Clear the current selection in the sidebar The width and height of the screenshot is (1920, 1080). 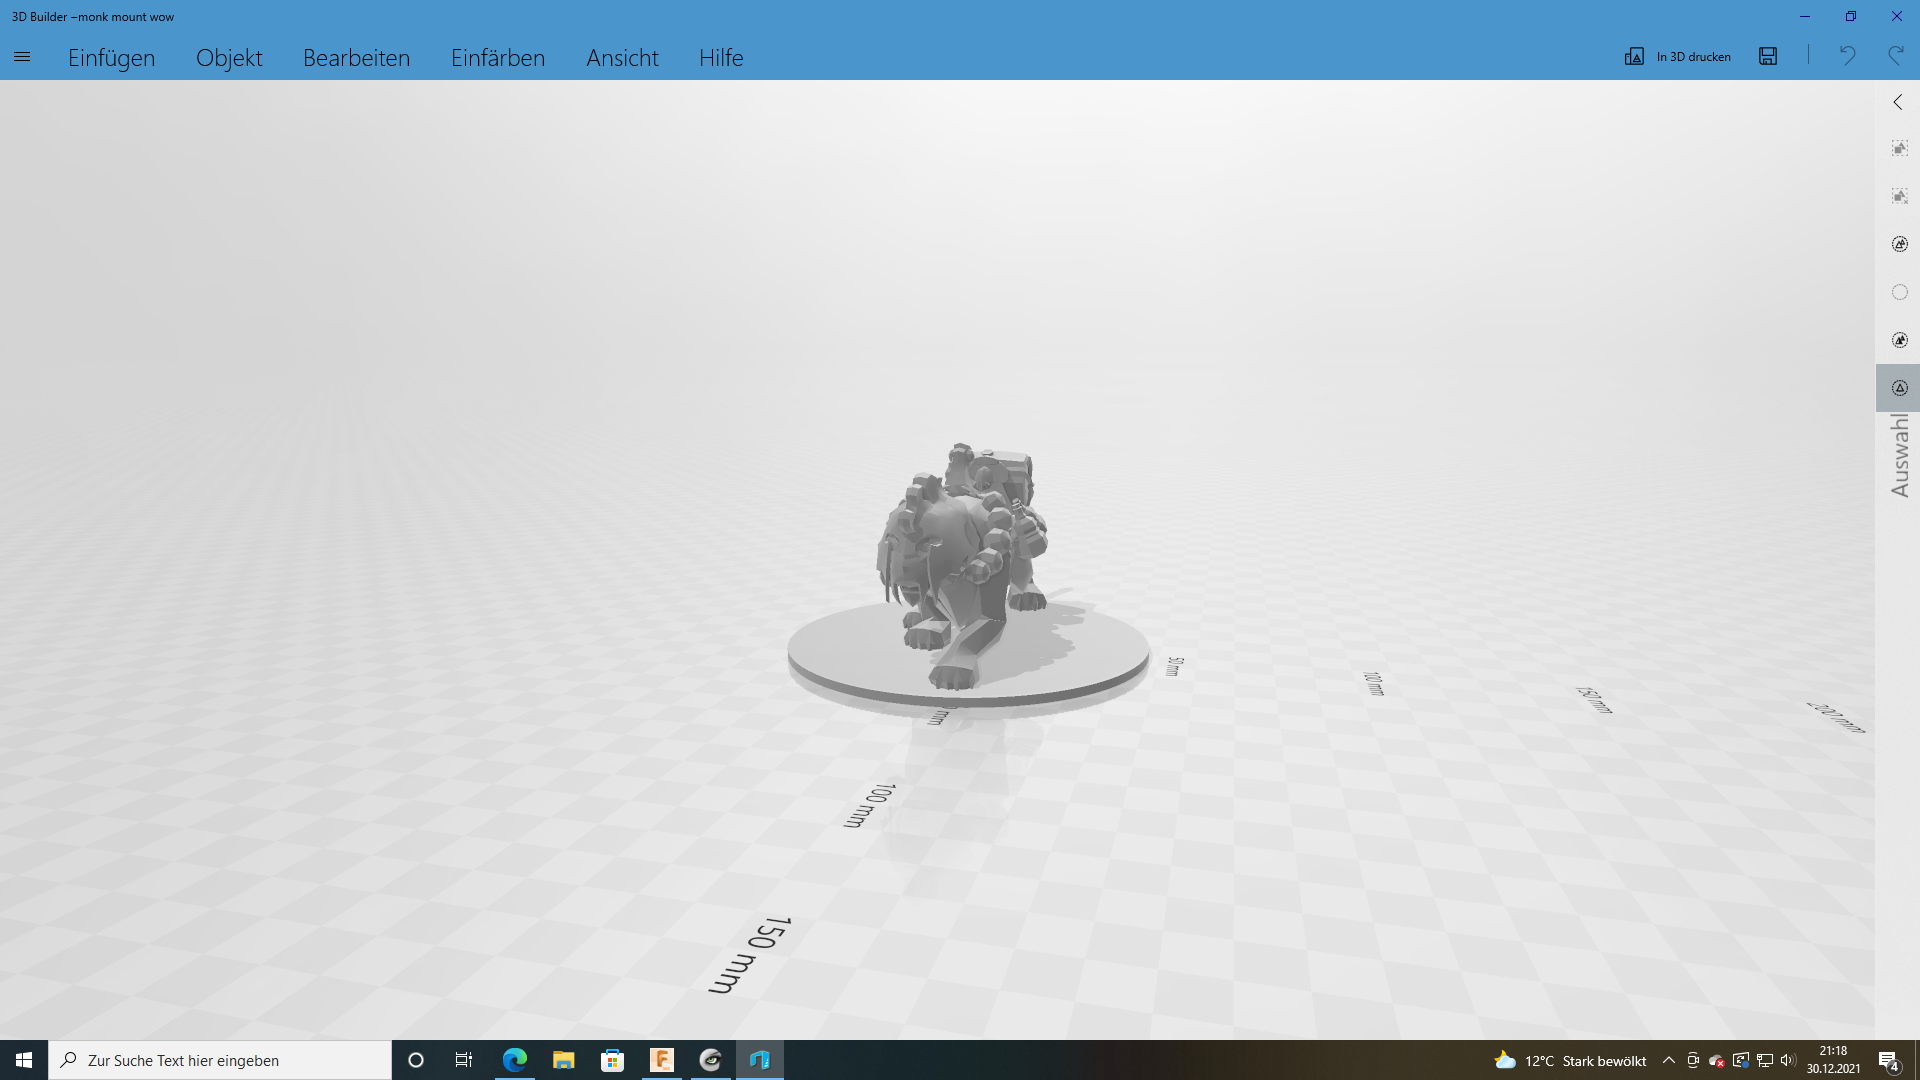tap(1898, 196)
